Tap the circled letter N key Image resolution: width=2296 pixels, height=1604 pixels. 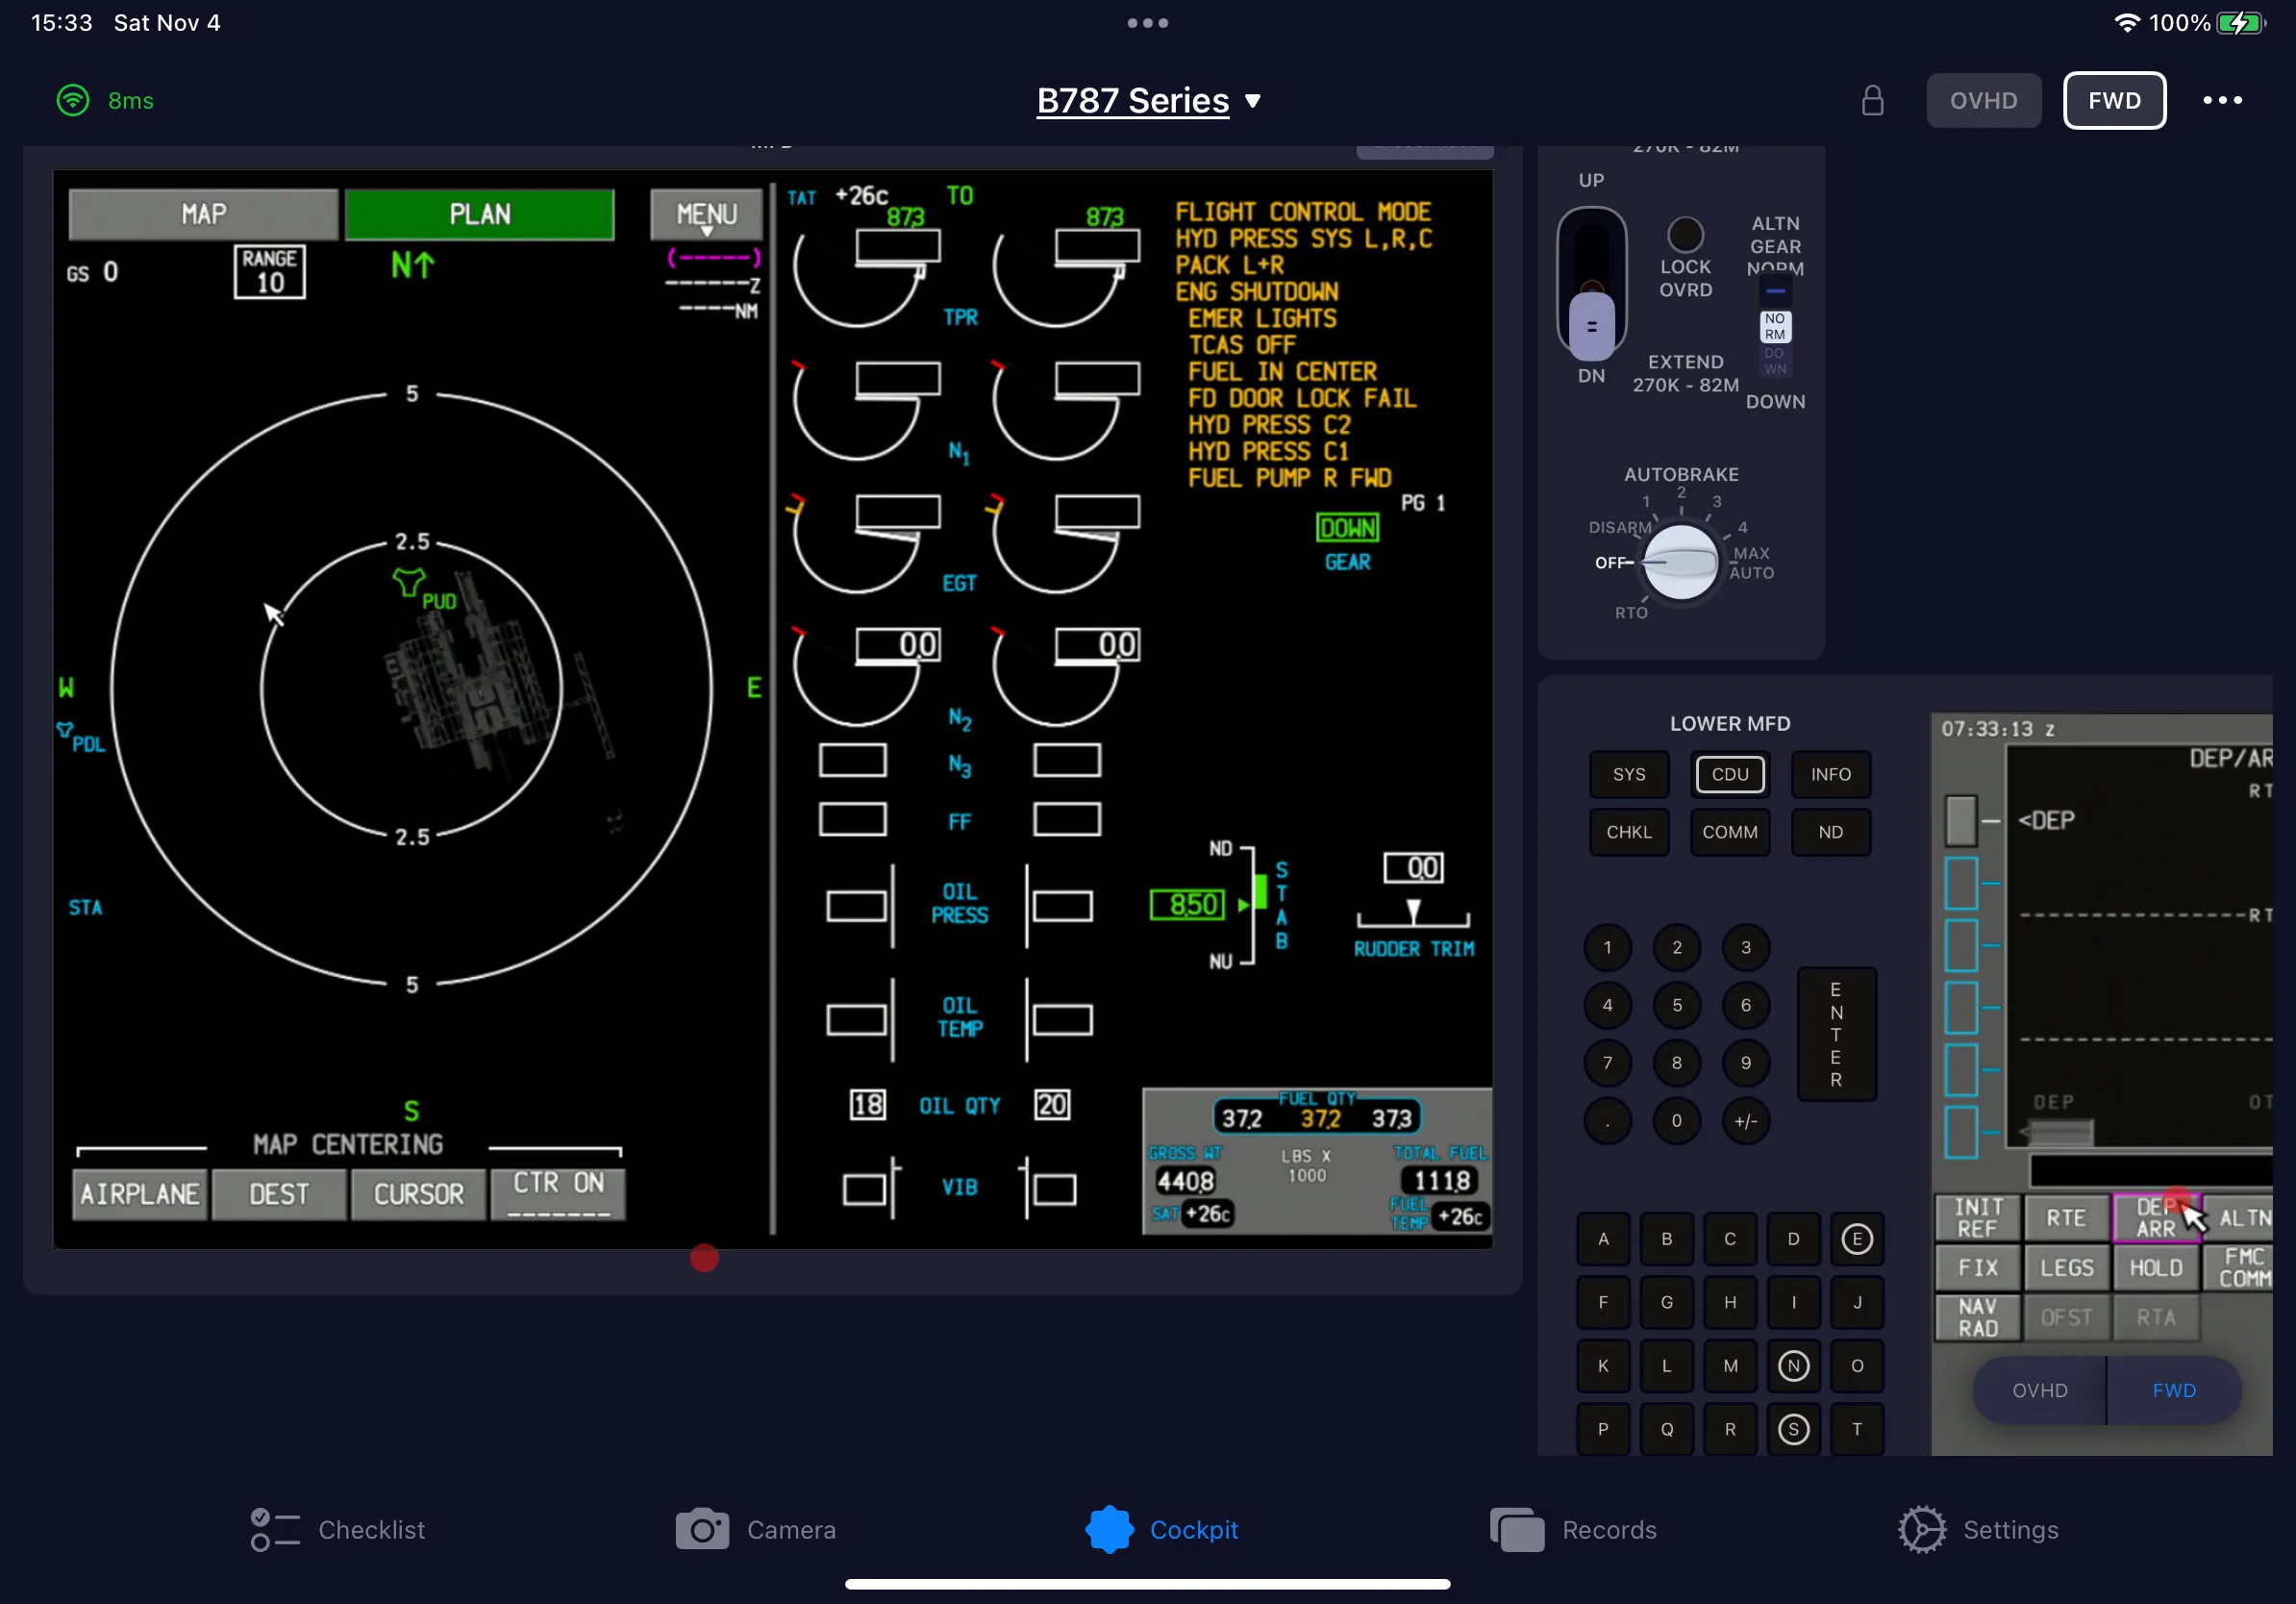(1794, 1366)
